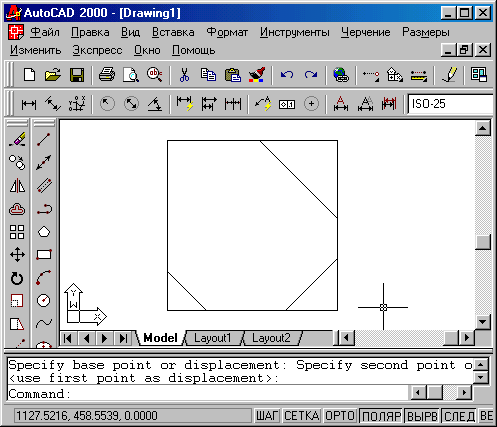Open the Файл menu

click(45, 32)
